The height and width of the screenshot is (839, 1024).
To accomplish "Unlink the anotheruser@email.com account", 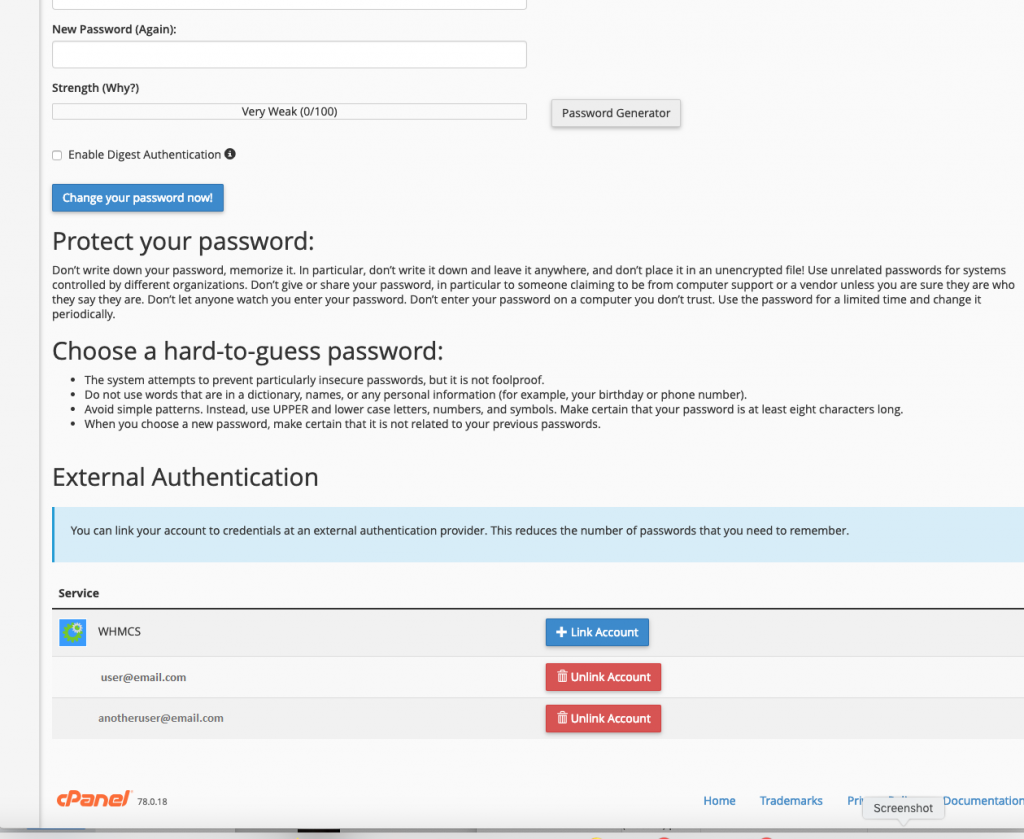I will click(x=603, y=718).
